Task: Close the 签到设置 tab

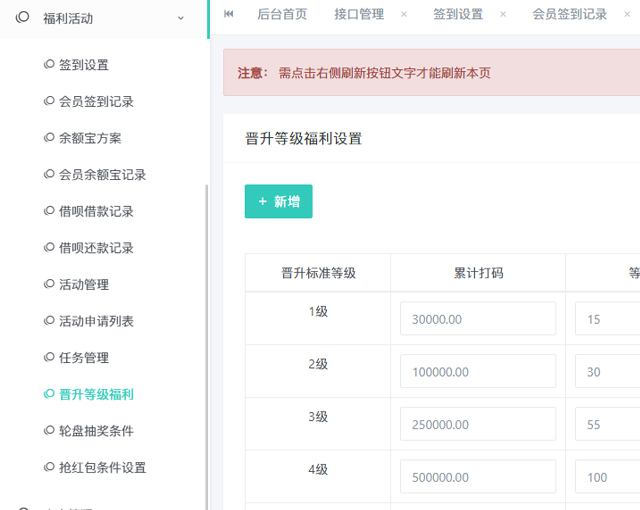Action: [503, 14]
